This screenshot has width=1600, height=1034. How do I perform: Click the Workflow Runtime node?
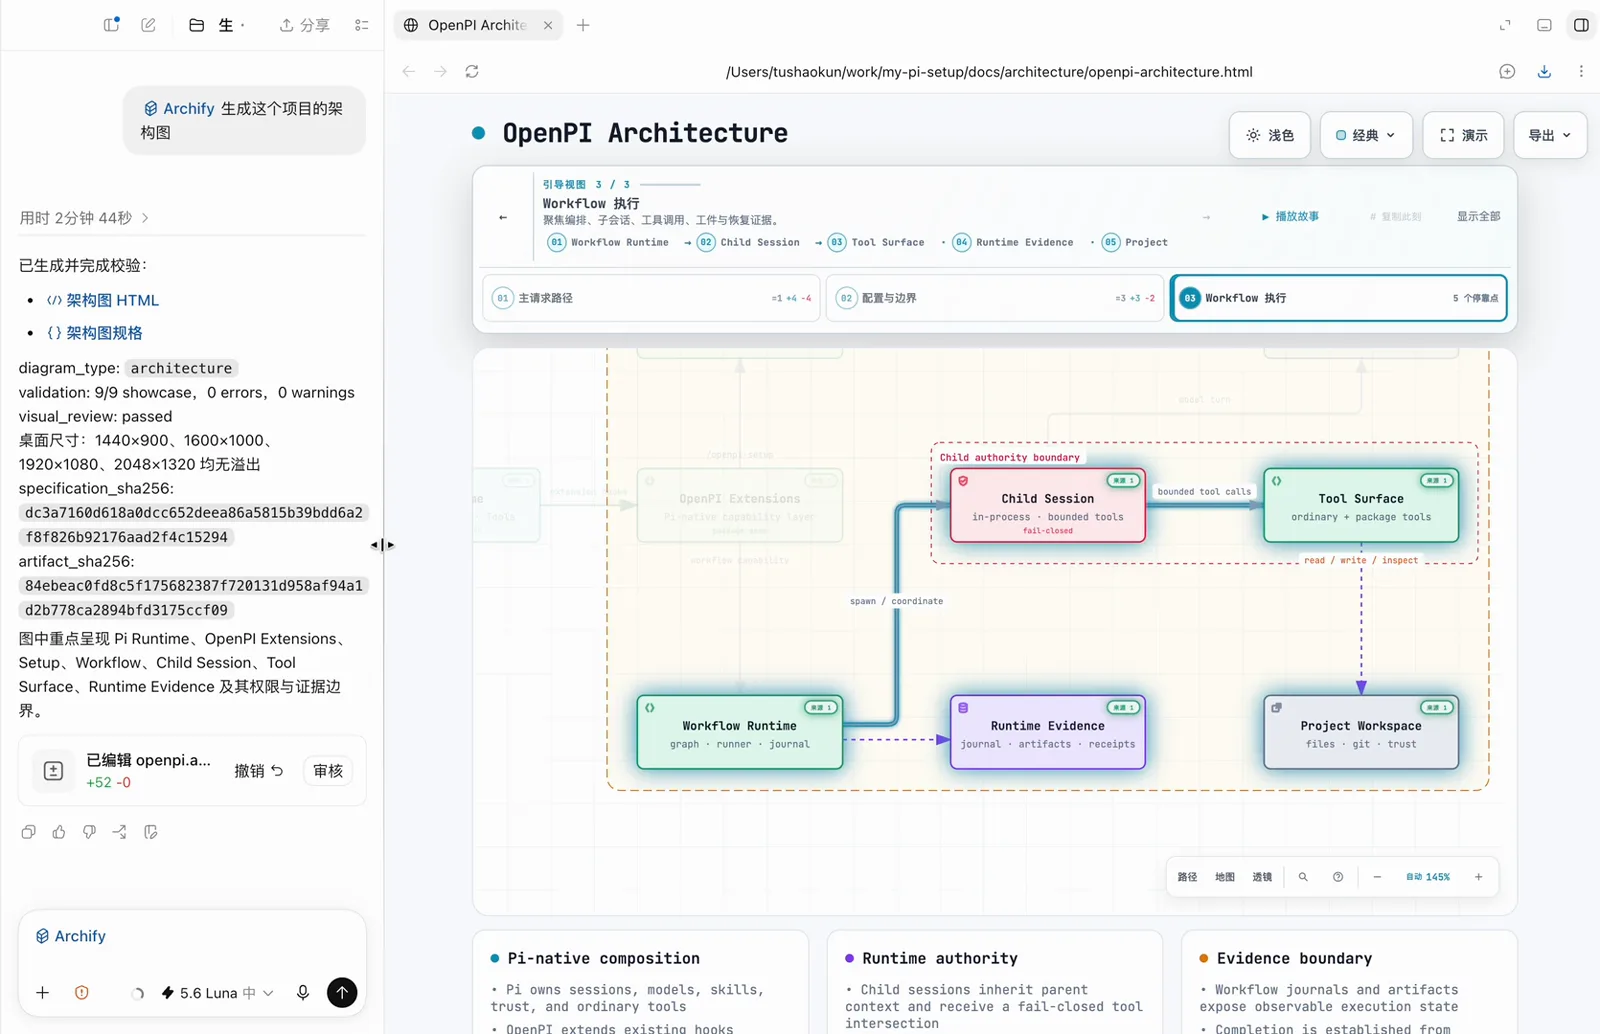740,733
